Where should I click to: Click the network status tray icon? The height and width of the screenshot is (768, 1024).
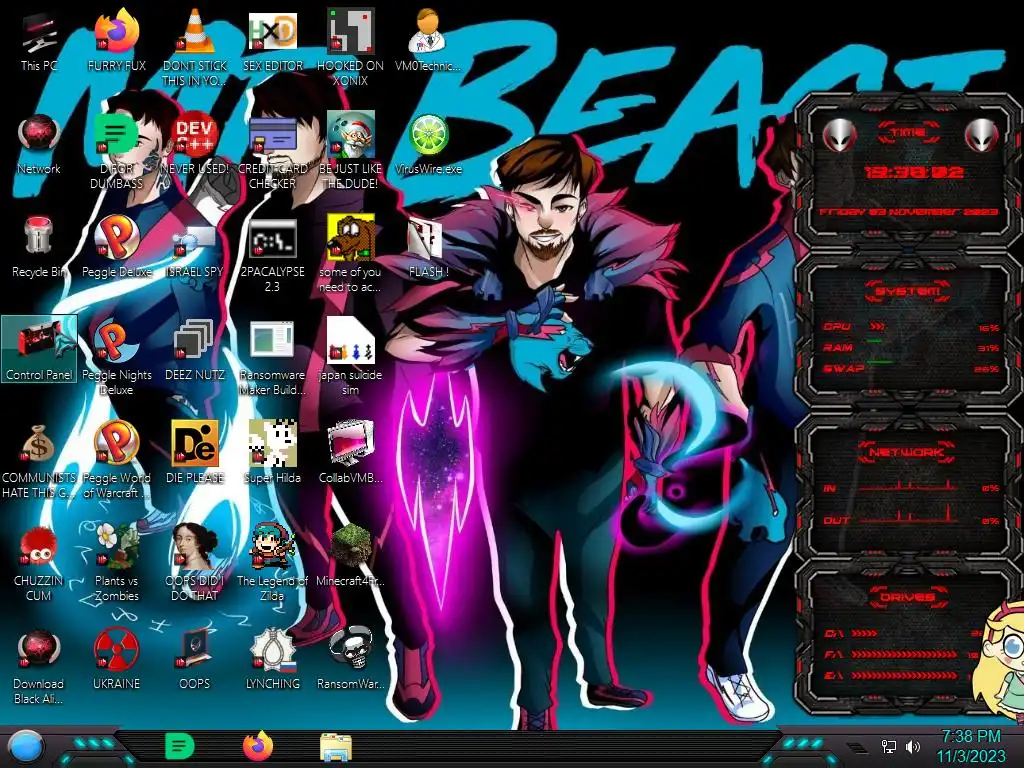(x=889, y=746)
